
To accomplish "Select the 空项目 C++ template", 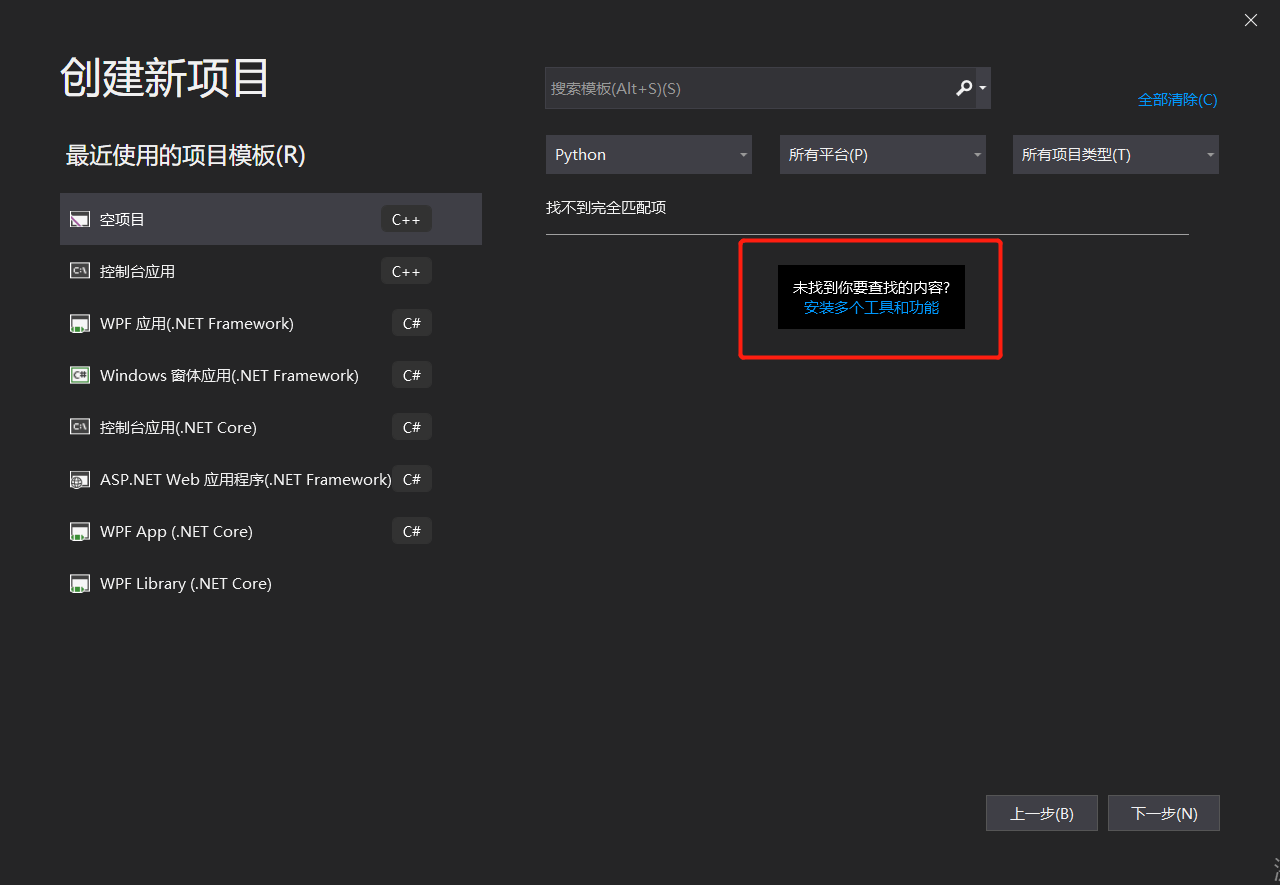I will coord(271,219).
